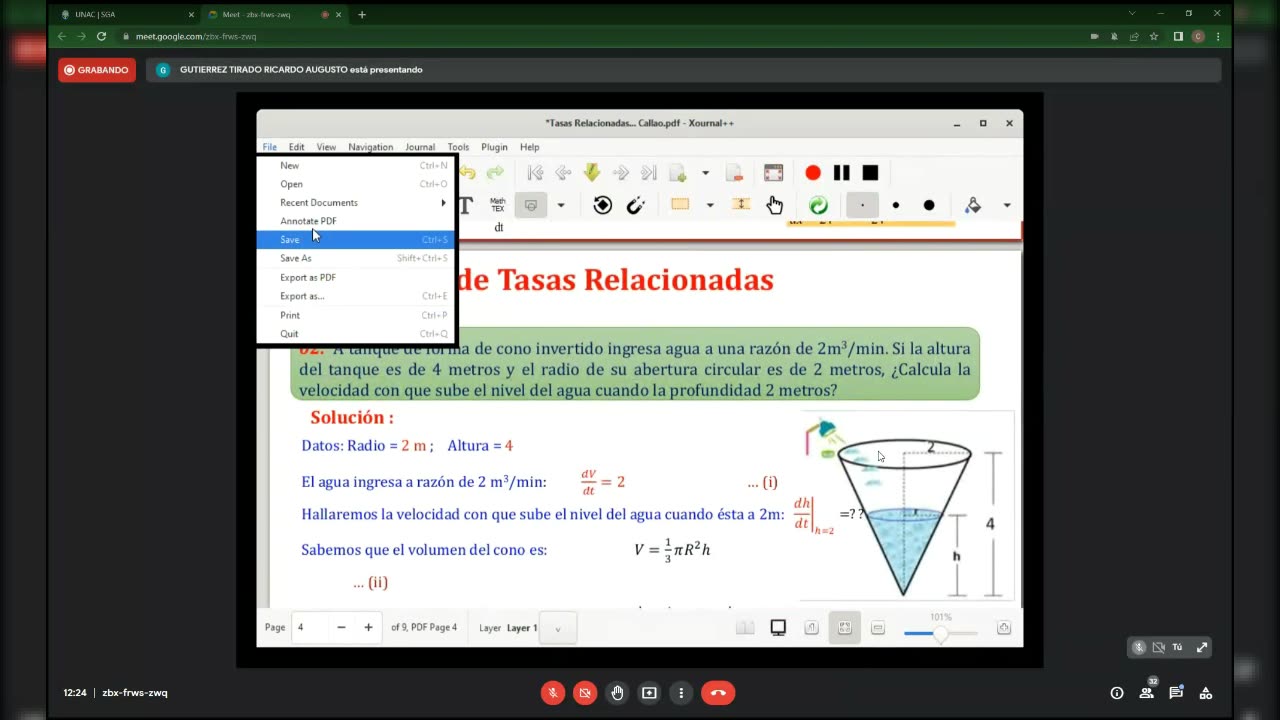Screen dimensions: 1280x720
Task: Adjust the zoom slider handle
Action: click(940, 634)
